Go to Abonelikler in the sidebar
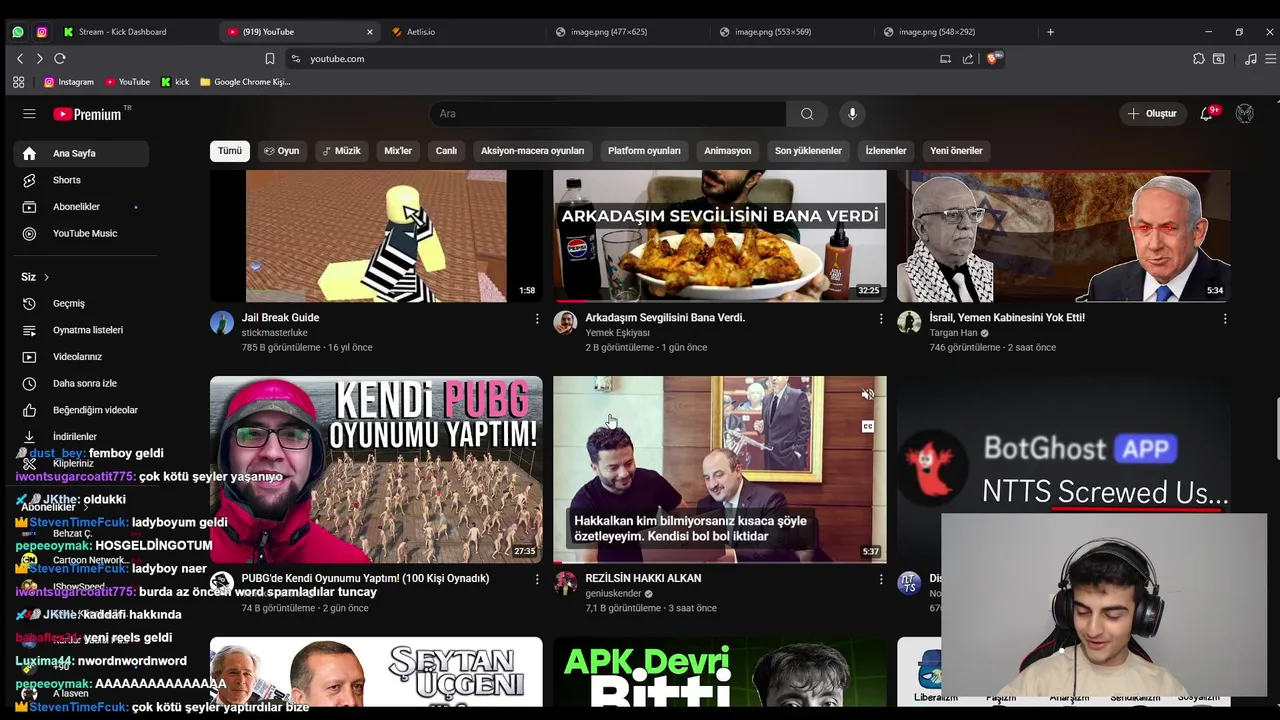1280x720 pixels. click(81, 207)
